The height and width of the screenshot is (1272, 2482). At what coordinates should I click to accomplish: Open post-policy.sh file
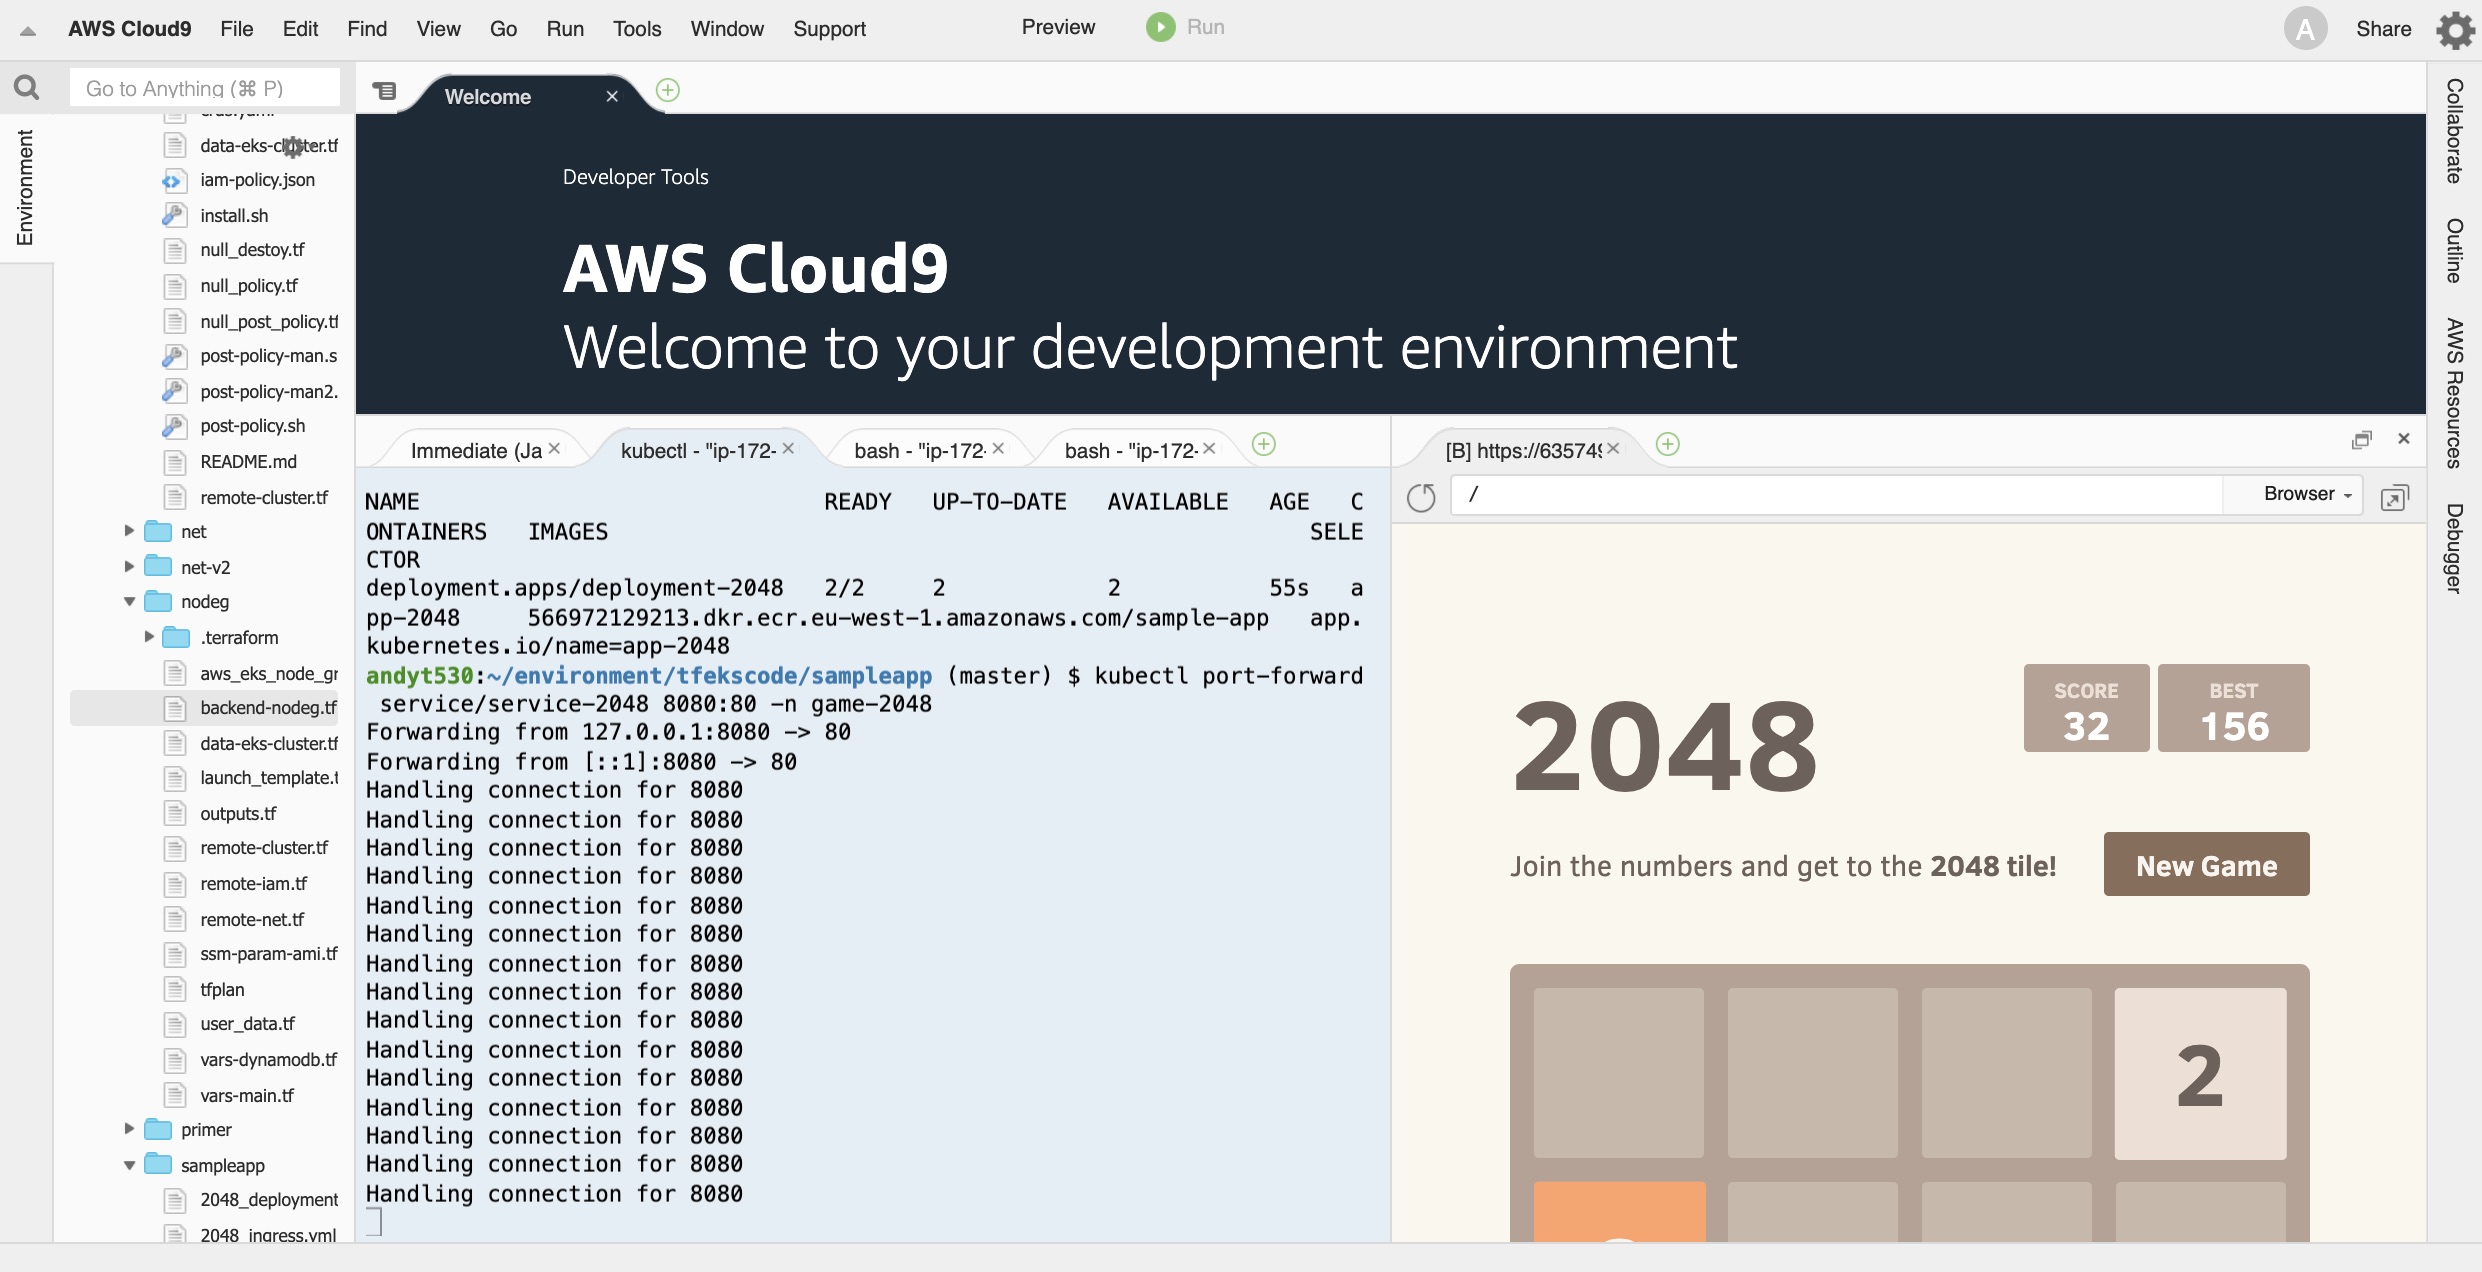(x=252, y=426)
